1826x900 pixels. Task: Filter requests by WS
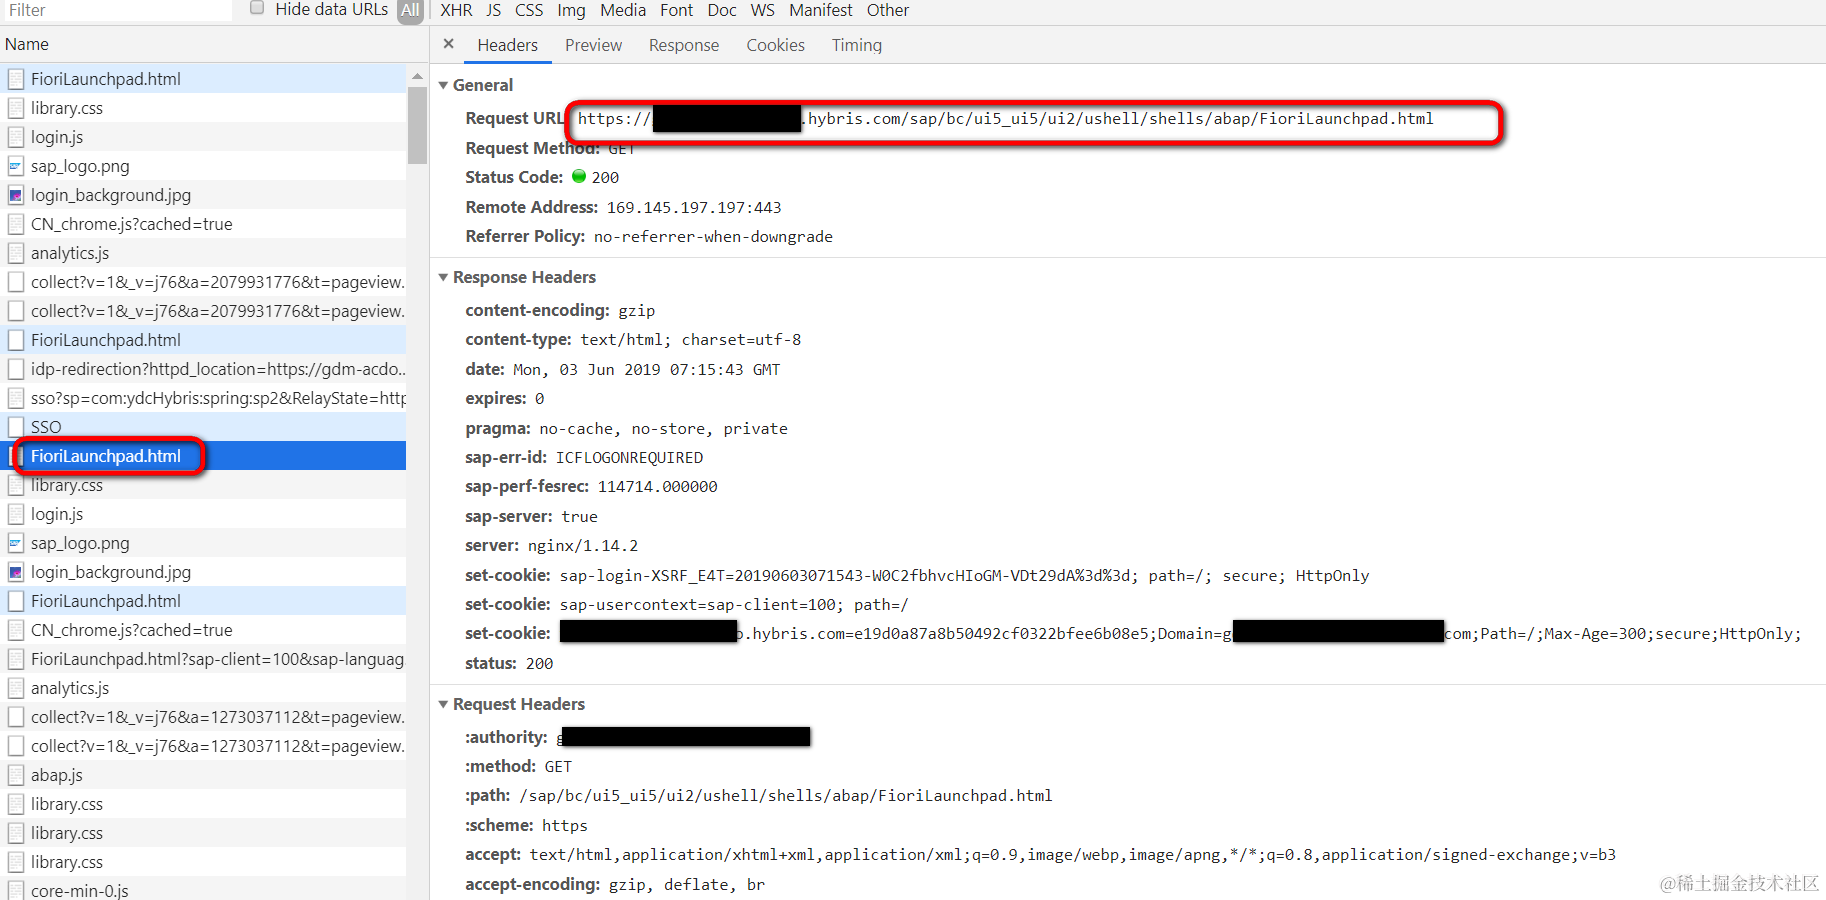click(x=762, y=10)
